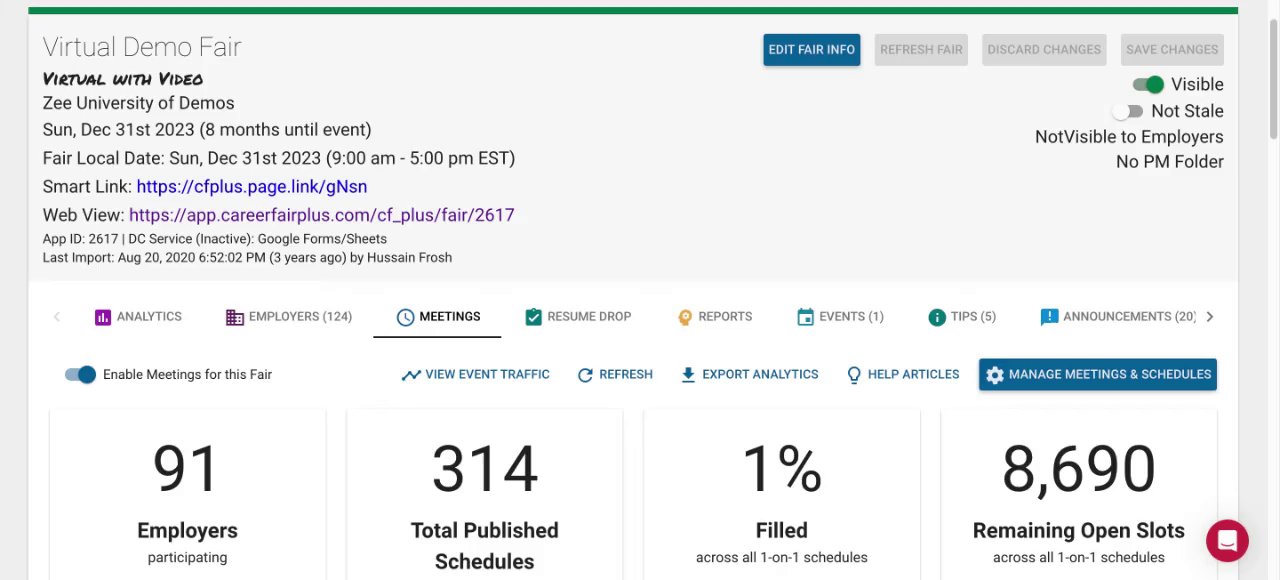Click the Analytics bar chart icon
The height and width of the screenshot is (580, 1280).
coord(103,317)
